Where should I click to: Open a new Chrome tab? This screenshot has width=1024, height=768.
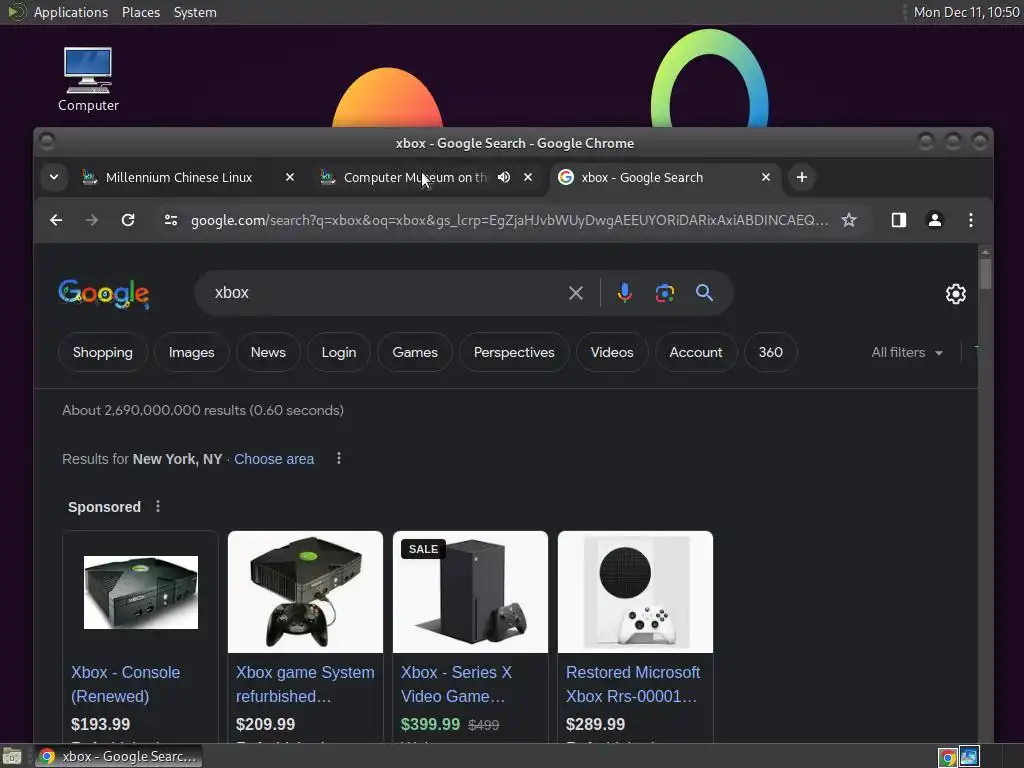tap(801, 177)
